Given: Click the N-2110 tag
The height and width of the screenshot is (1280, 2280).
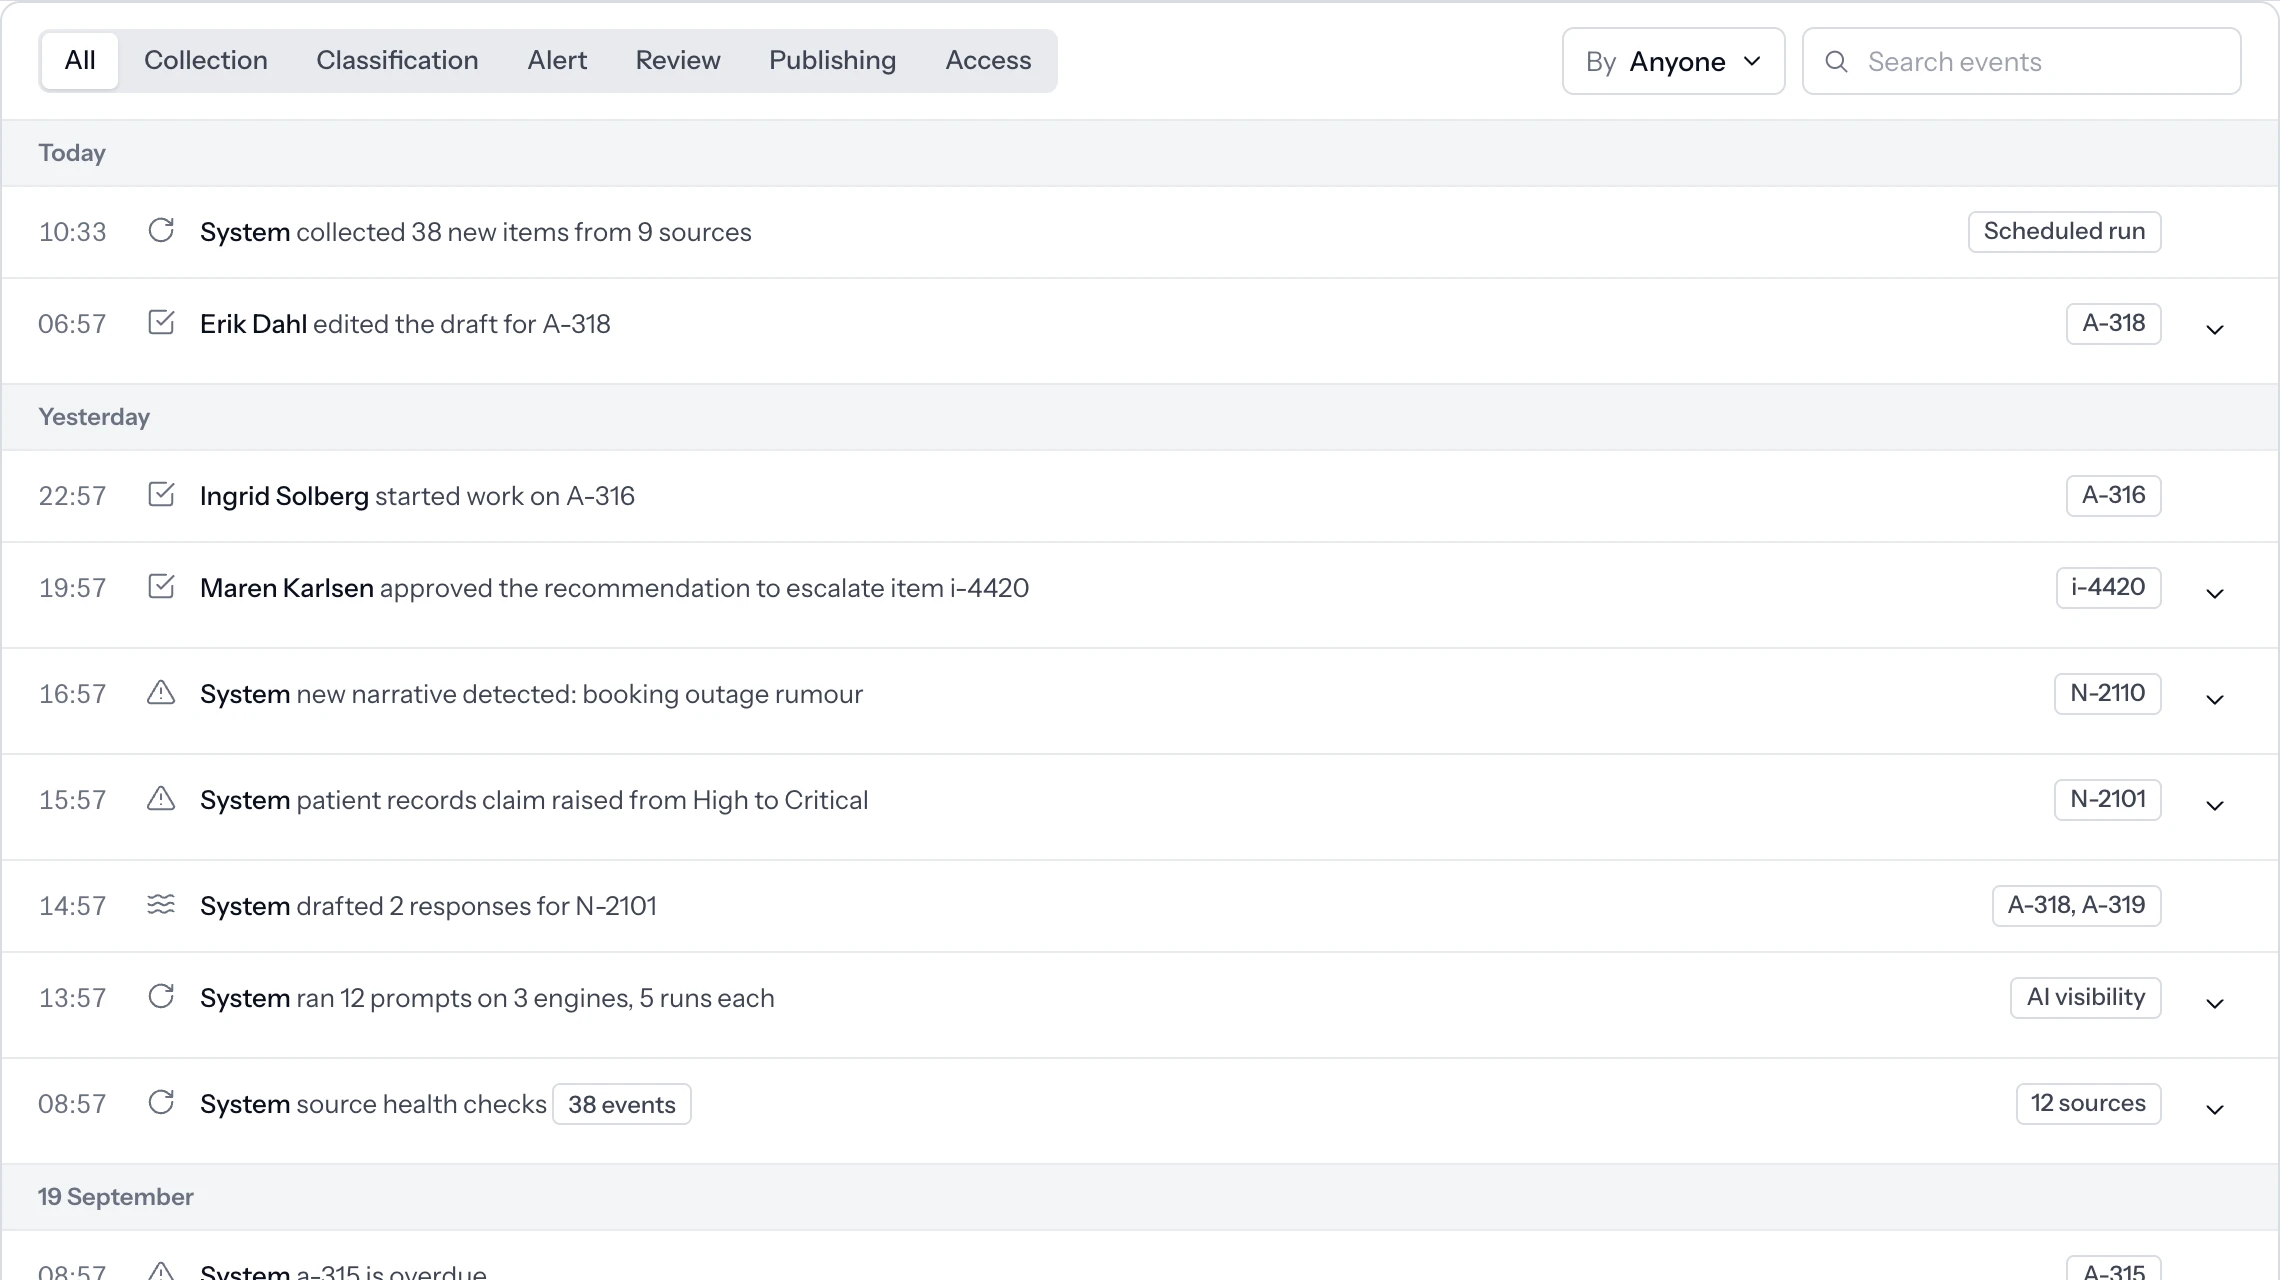Looking at the screenshot, I should 2107,693.
